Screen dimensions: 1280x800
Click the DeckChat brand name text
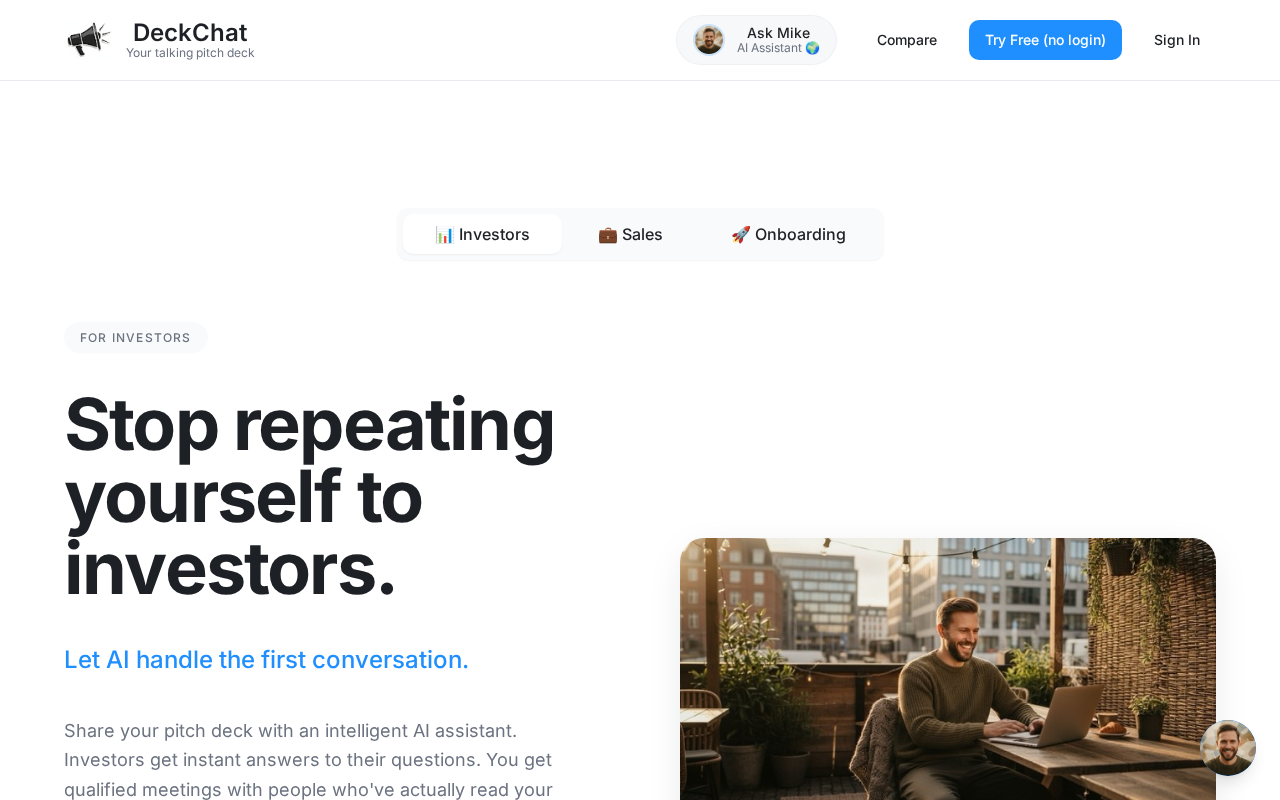pos(190,32)
